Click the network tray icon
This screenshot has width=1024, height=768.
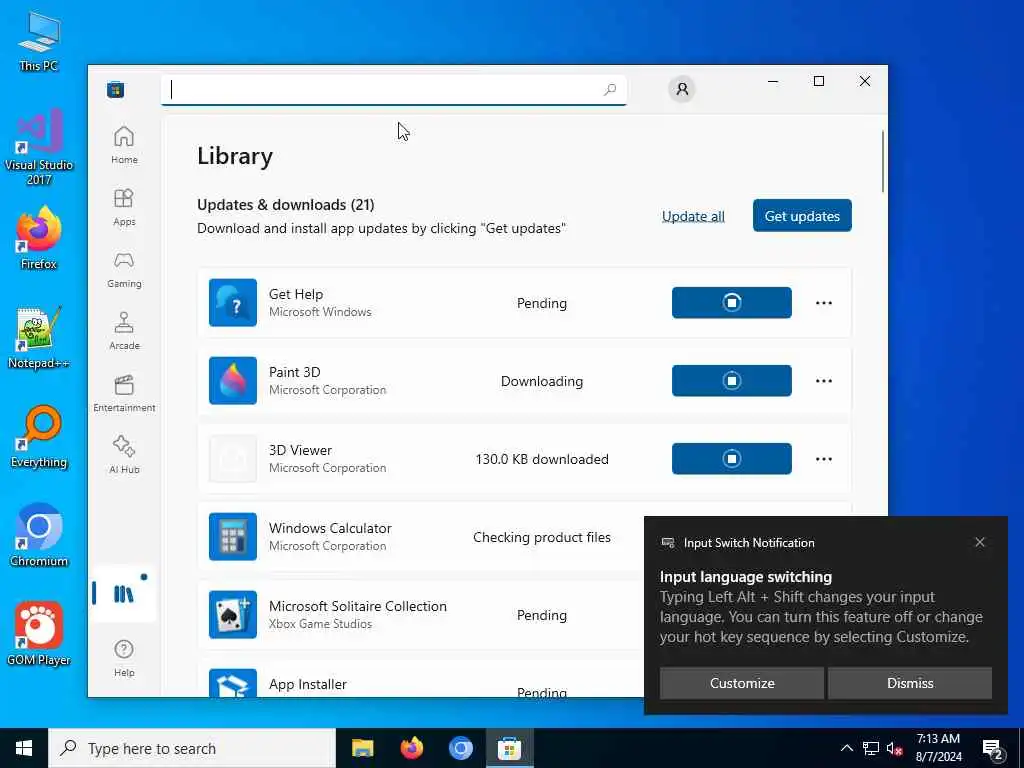point(871,748)
